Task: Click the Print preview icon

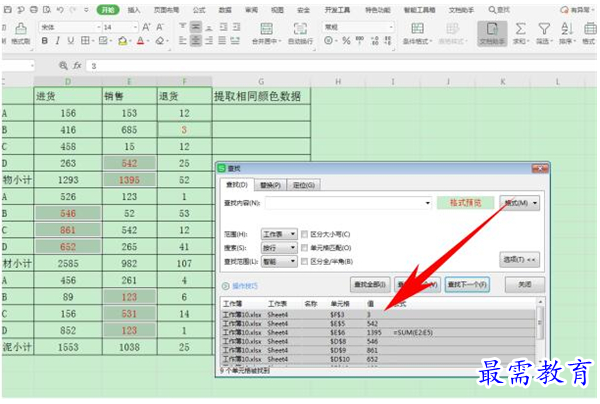Action: [47, 10]
